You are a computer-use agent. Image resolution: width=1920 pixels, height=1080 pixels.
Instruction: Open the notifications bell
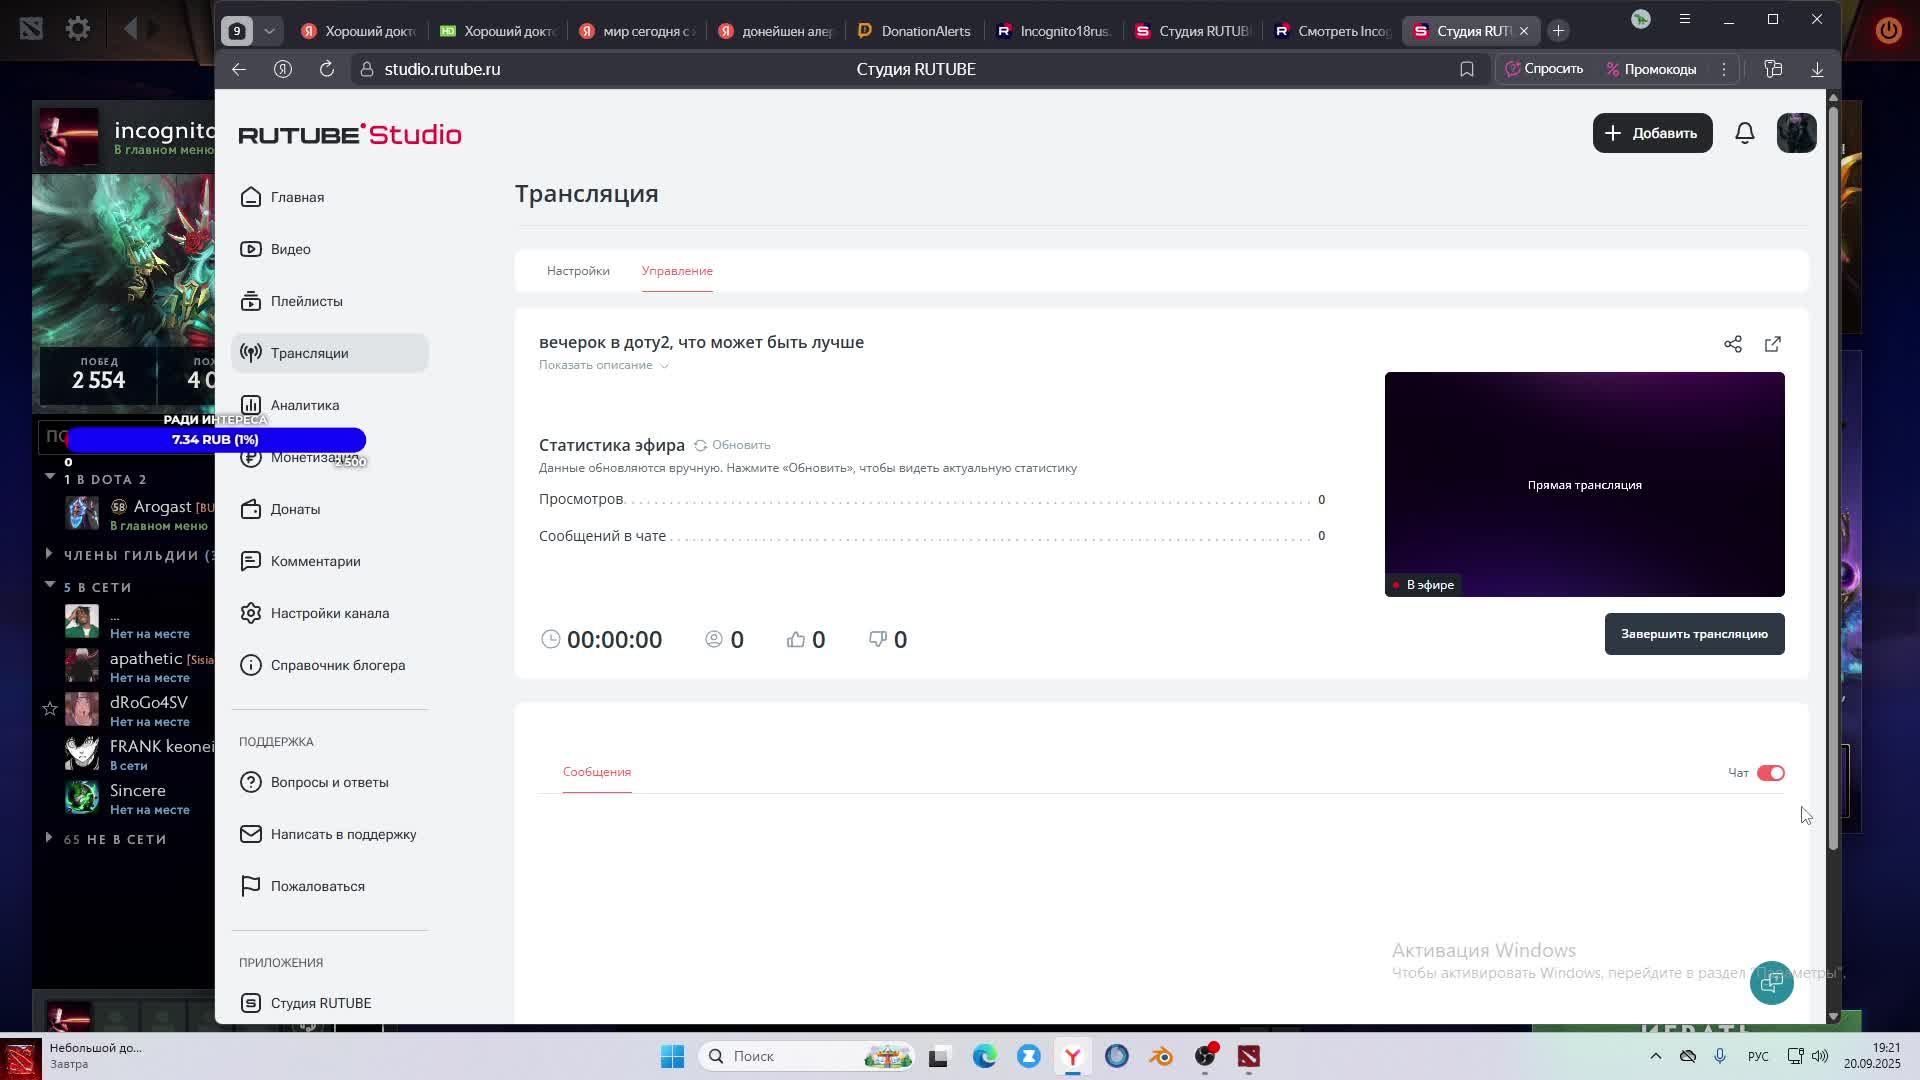point(1745,133)
